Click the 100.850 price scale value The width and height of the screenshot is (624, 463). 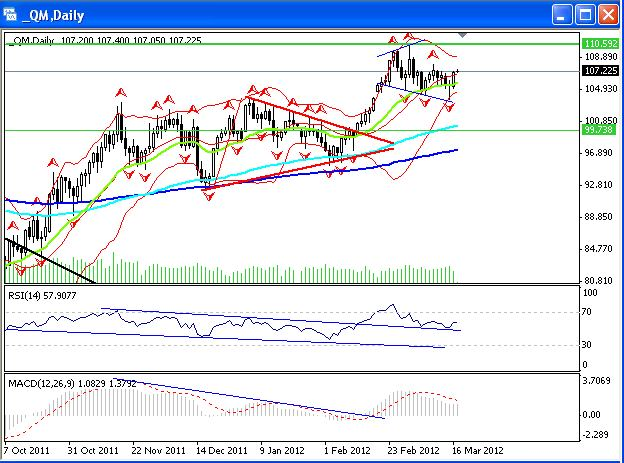(601, 121)
